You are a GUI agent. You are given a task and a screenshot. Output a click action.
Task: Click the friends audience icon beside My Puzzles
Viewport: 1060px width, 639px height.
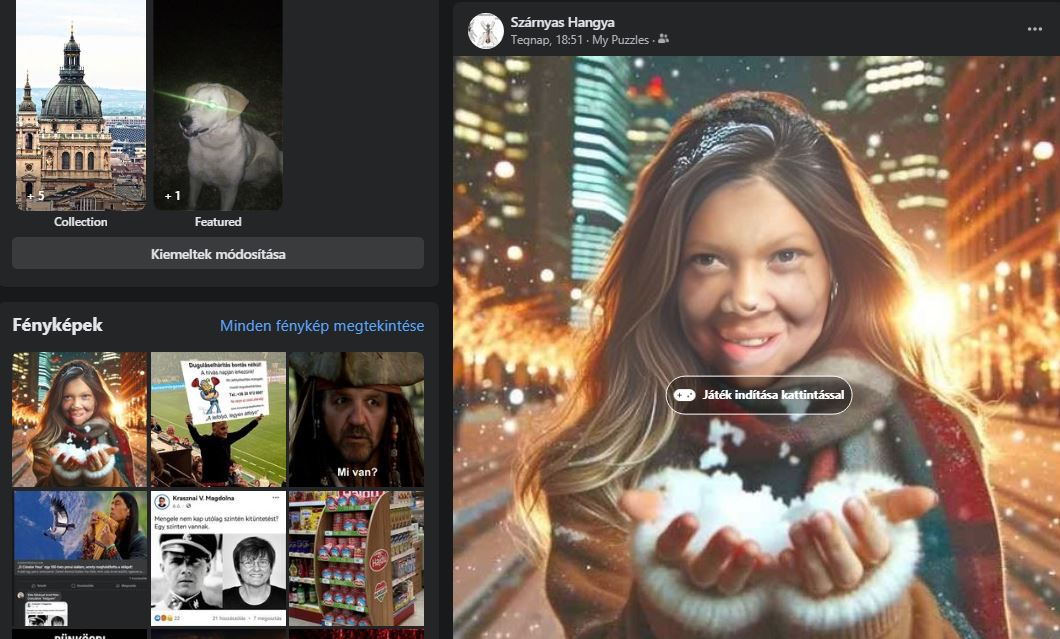663,40
